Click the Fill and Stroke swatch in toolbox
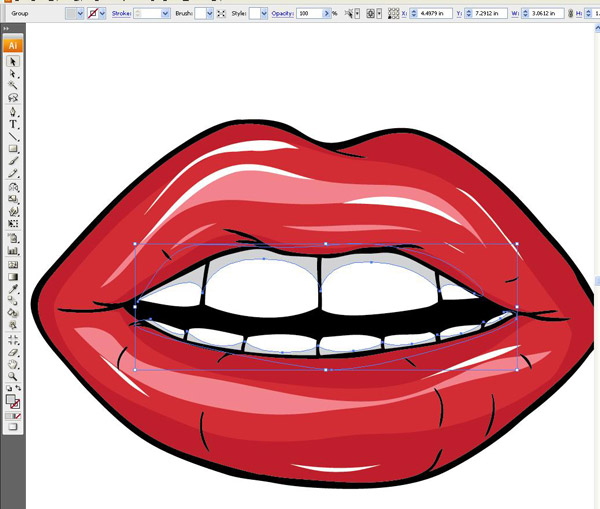Viewport: 600px width, 509px height. [13, 398]
